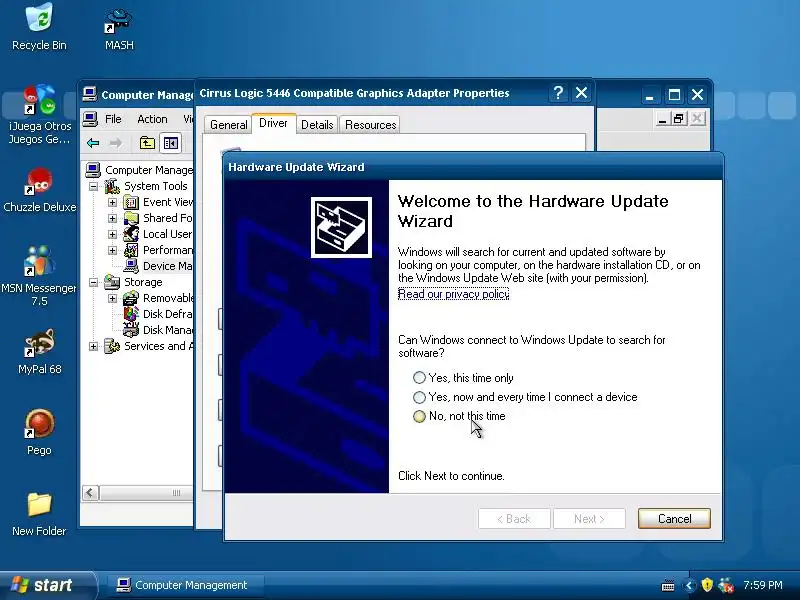
Task: Open the Windows start menu
Action: pyautogui.click(x=47, y=585)
